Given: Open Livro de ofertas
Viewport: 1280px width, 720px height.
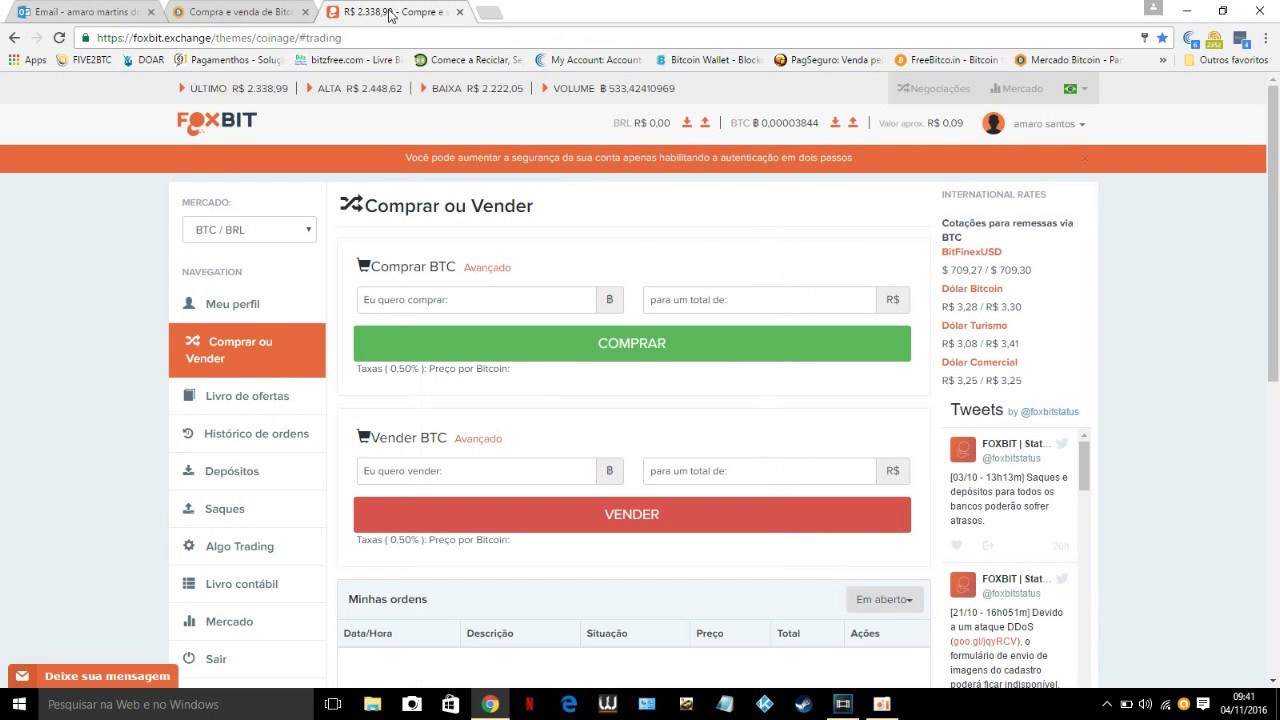Looking at the screenshot, I should click(247, 396).
